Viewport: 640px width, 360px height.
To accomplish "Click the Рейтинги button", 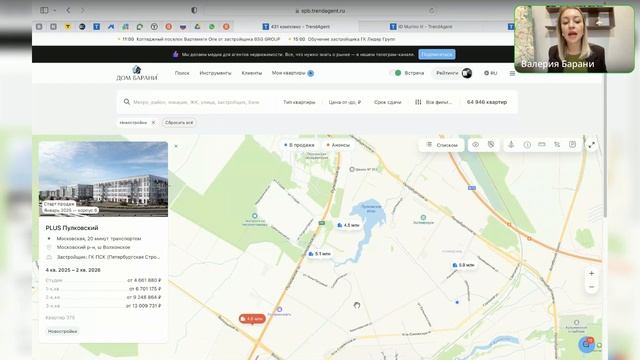I will (x=453, y=73).
